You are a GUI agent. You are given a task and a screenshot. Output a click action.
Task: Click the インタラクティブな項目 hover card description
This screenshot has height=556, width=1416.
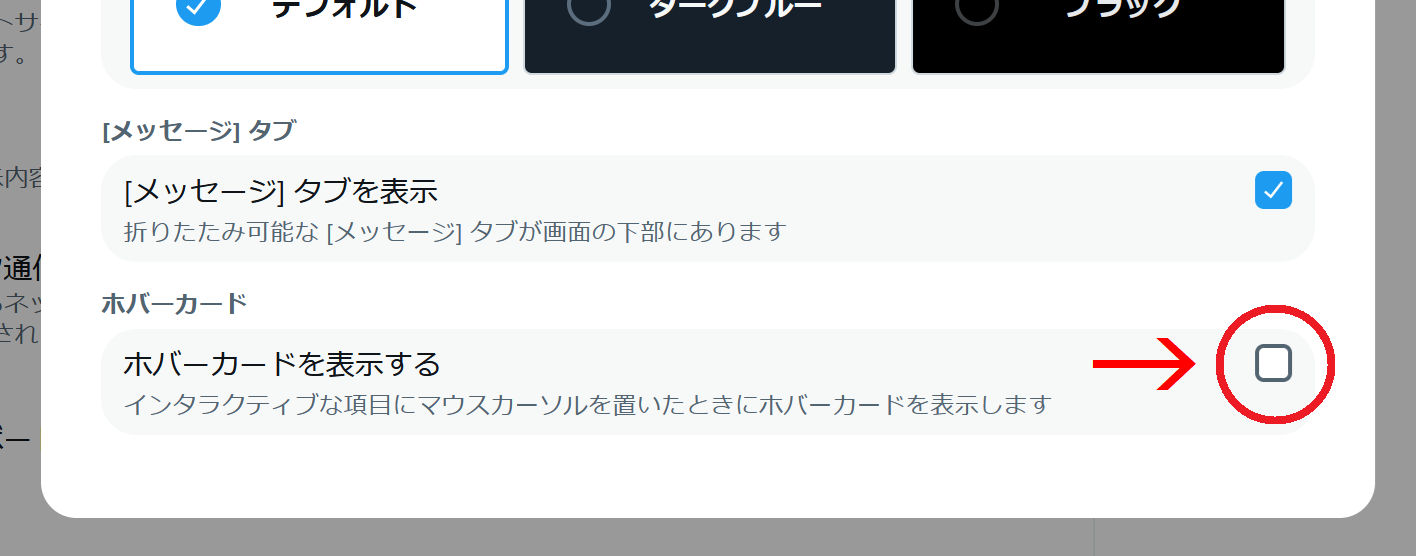point(588,405)
